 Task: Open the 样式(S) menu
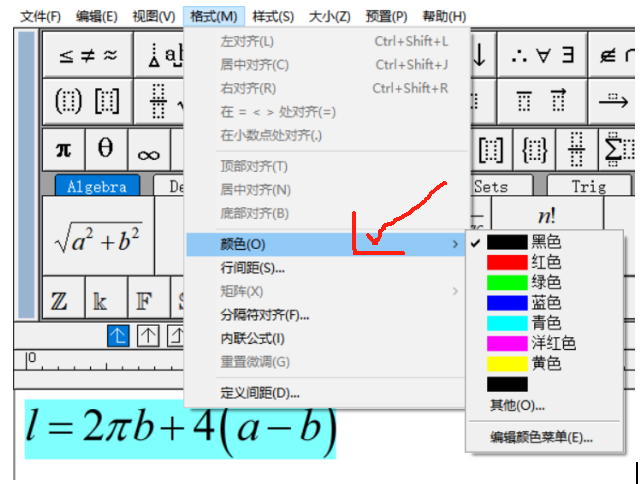tap(273, 16)
